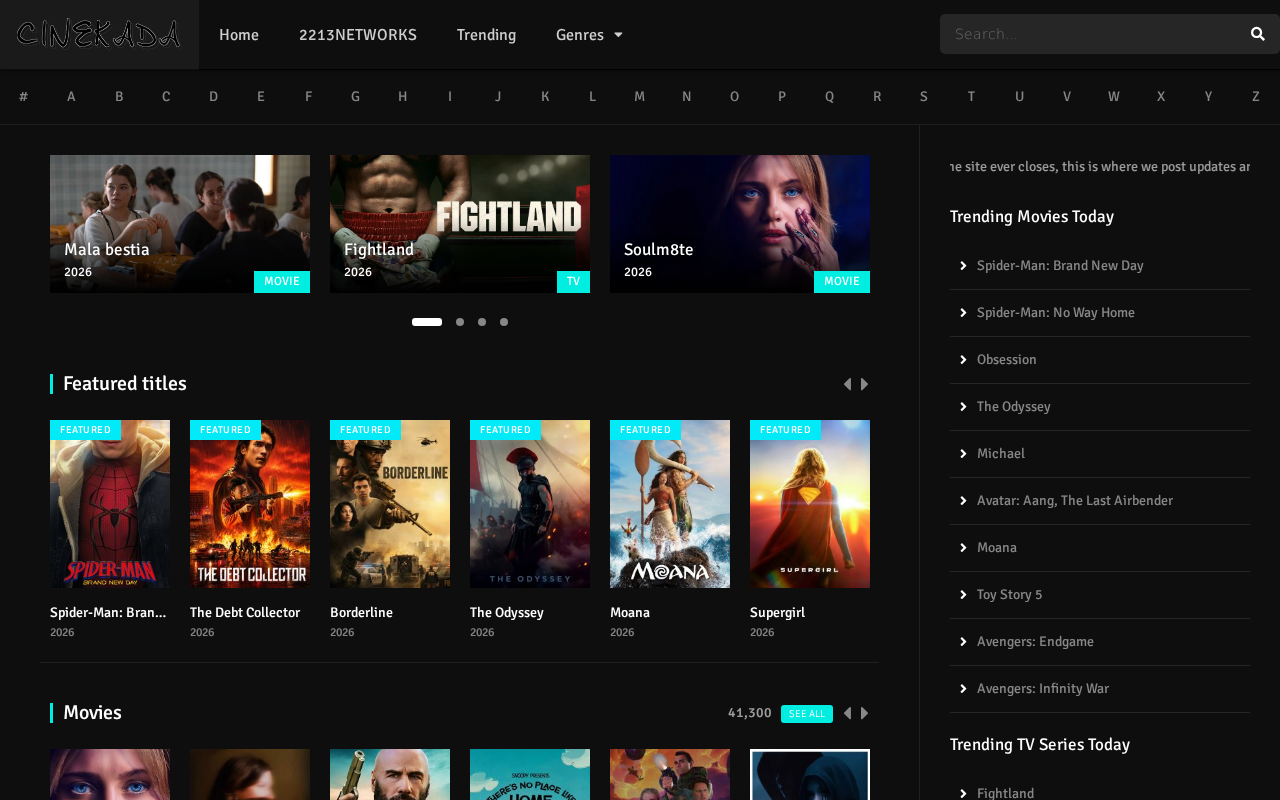Expand the Genres dropdown menu

pyautogui.click(x=589, y=35)
